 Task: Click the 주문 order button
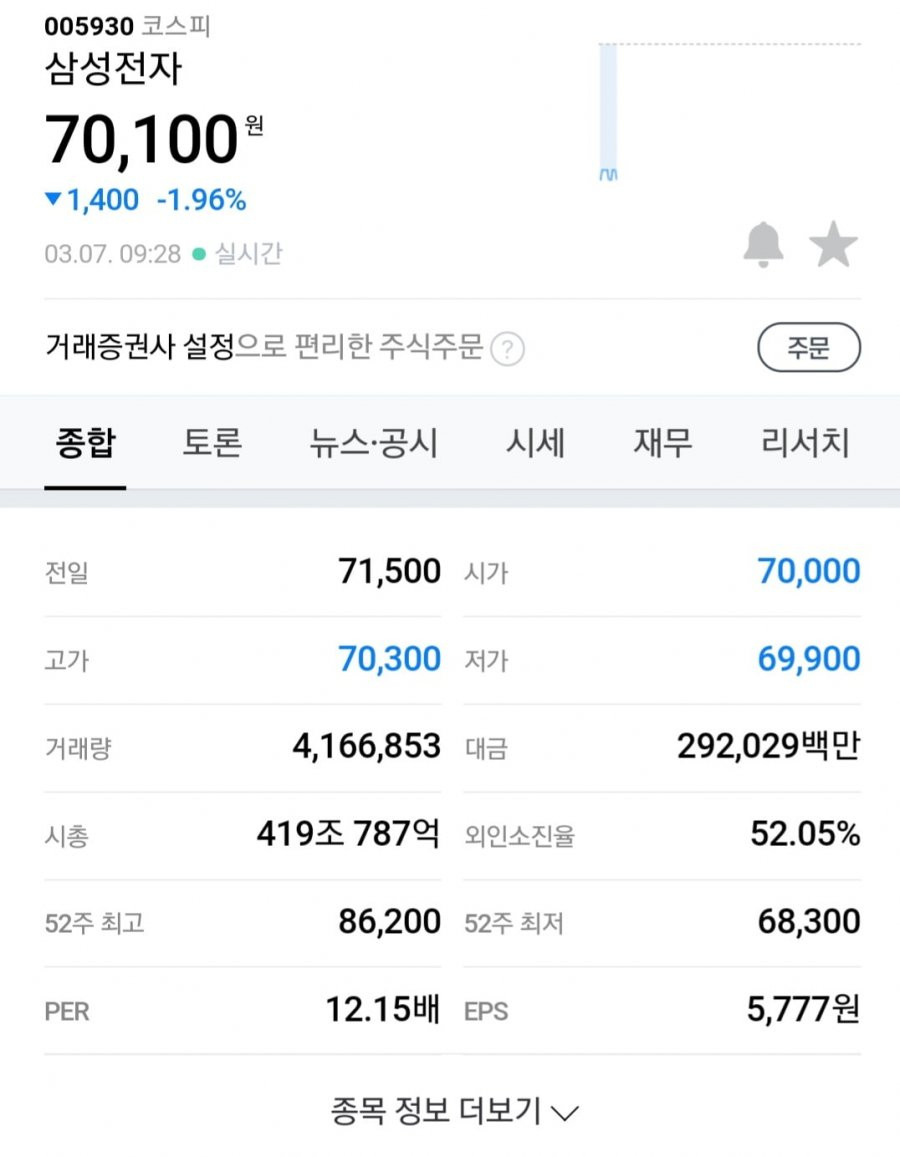(x=809, y=347)
